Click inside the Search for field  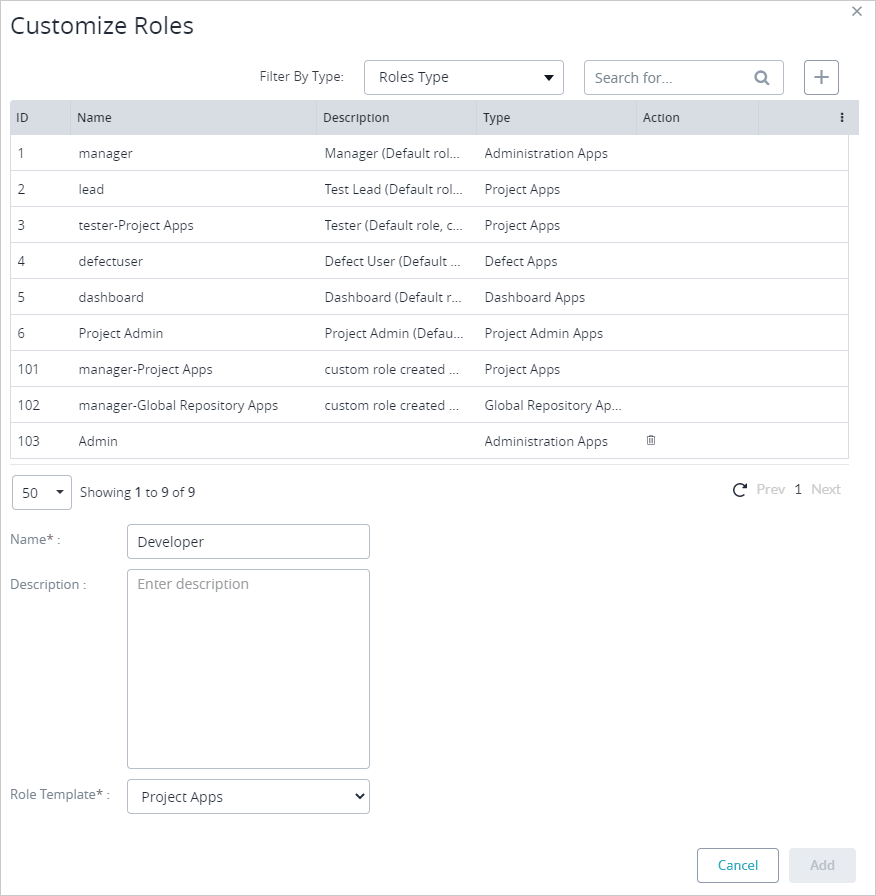click(x=665, y=77)
